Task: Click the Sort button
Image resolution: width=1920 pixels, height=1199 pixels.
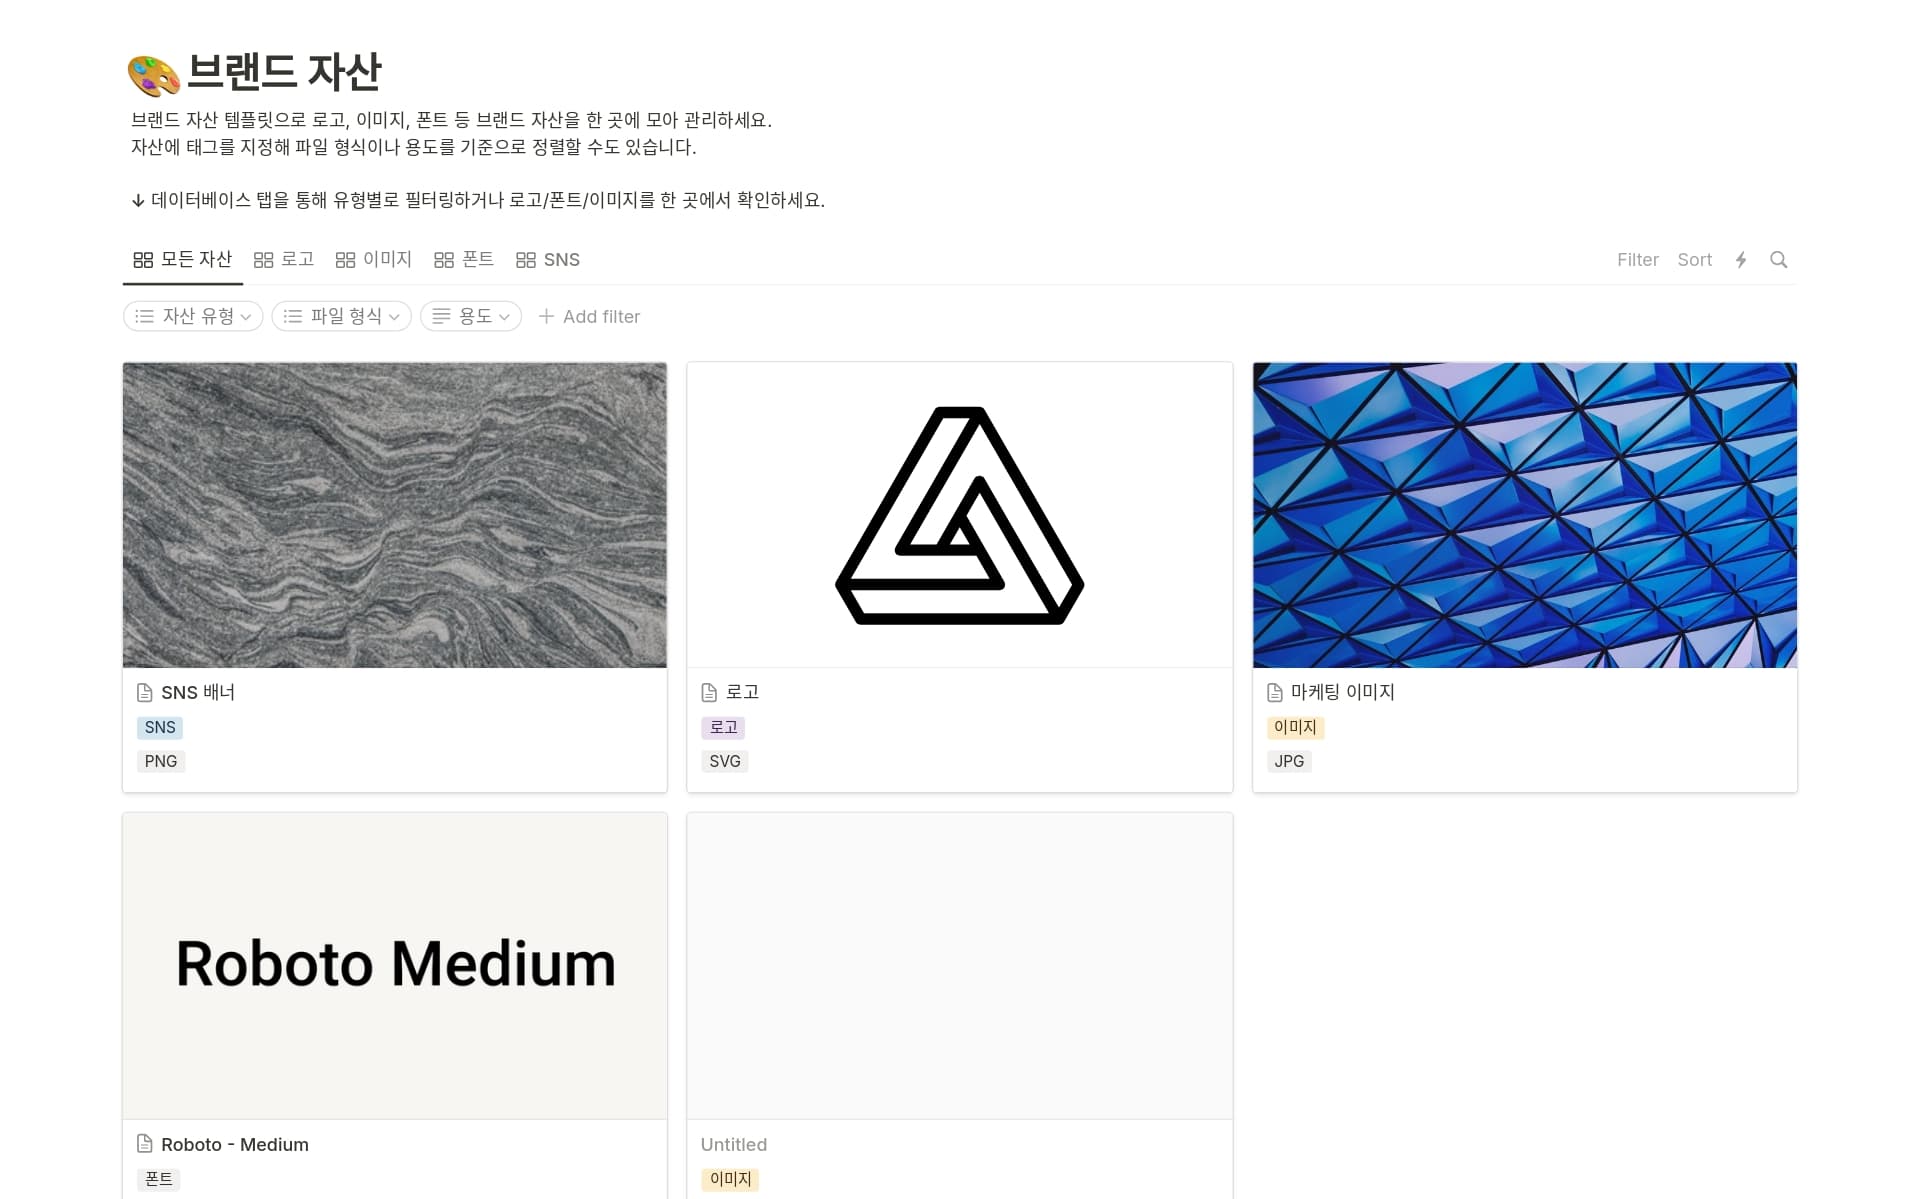Action: 1694,260
